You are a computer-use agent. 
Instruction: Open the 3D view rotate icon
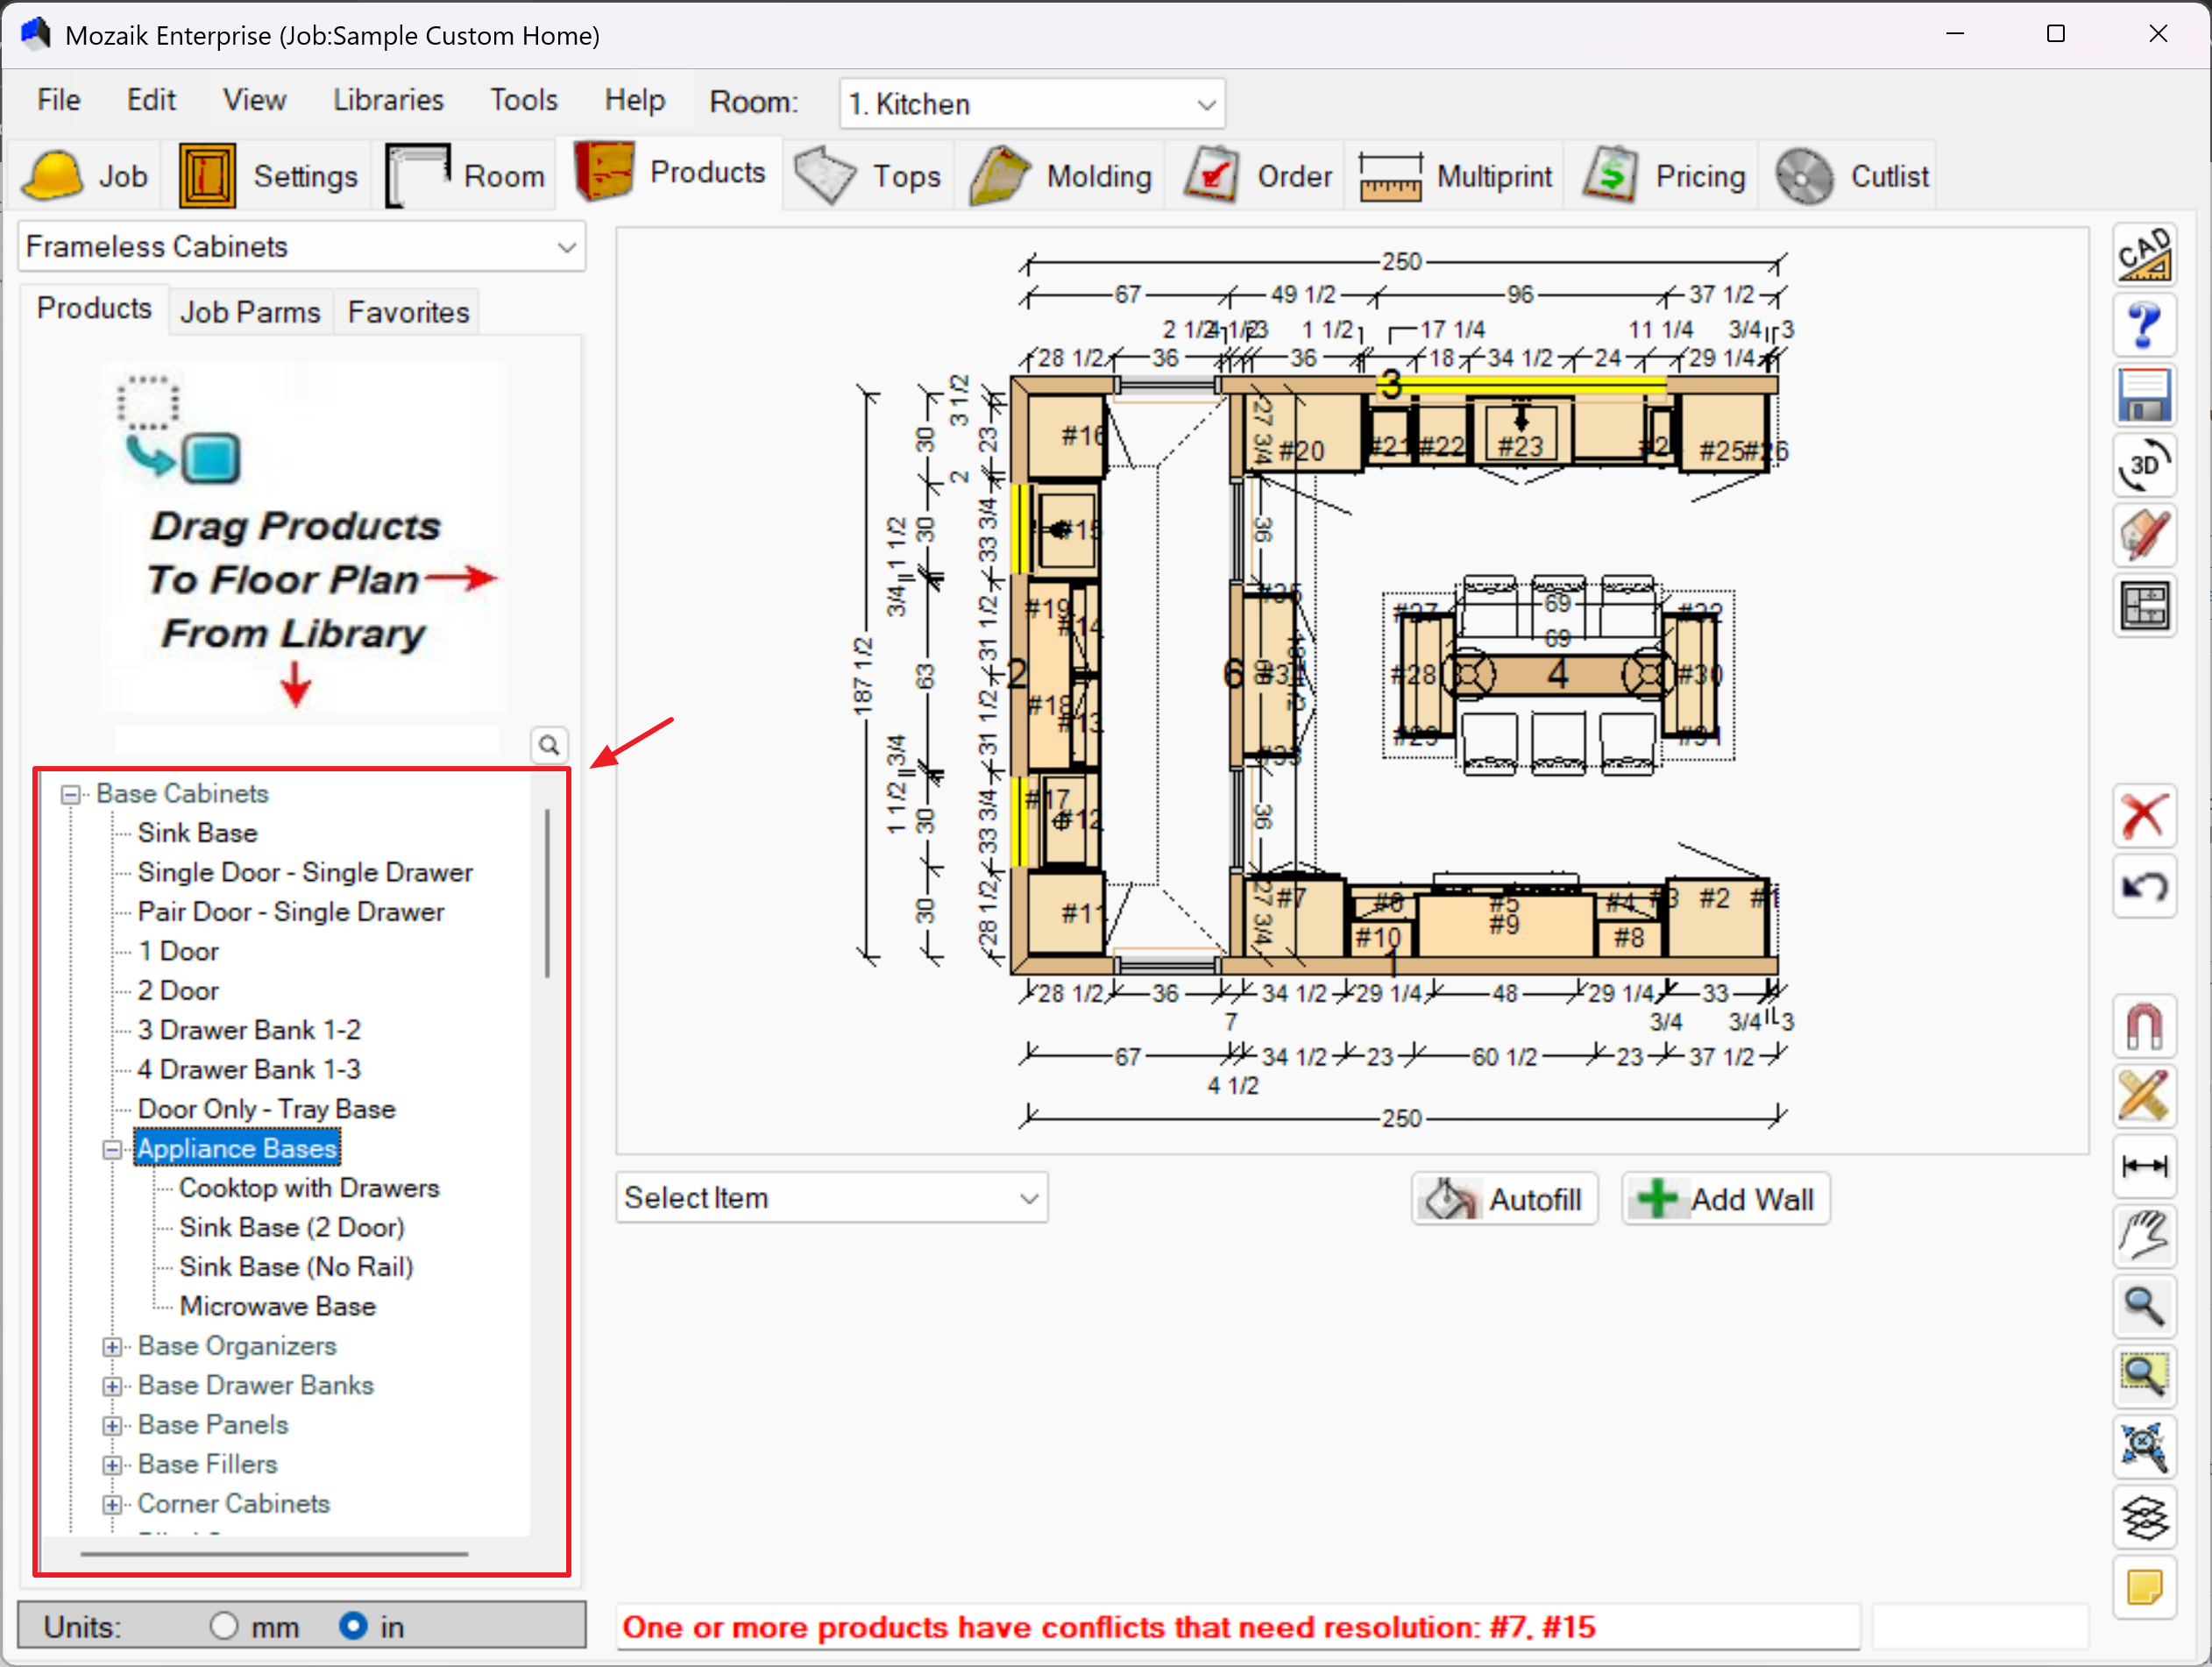pos(2144,466)
